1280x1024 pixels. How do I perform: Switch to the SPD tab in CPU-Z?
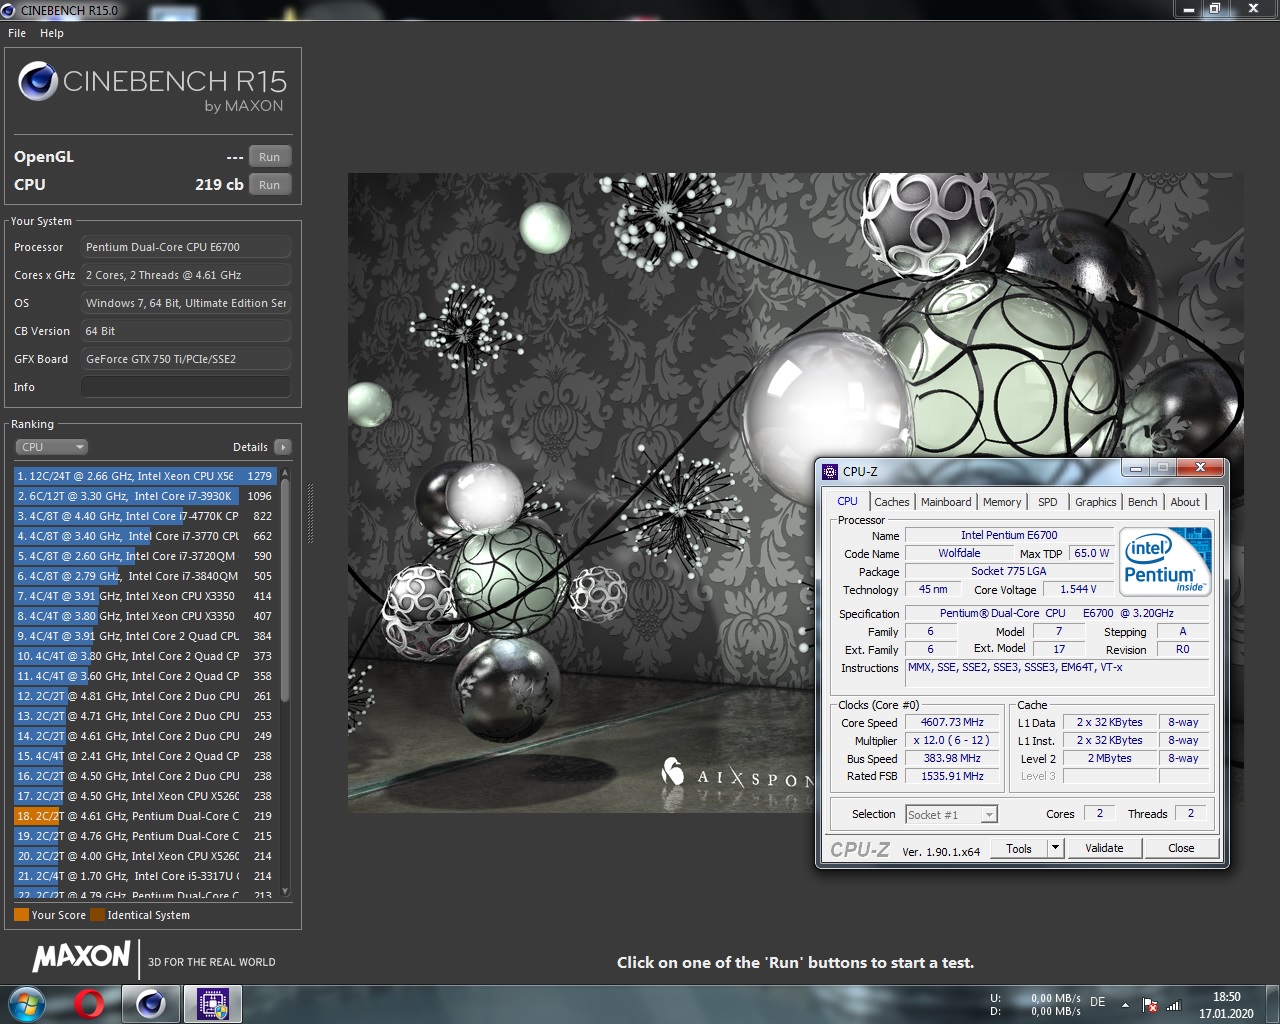click(1048, 502)
